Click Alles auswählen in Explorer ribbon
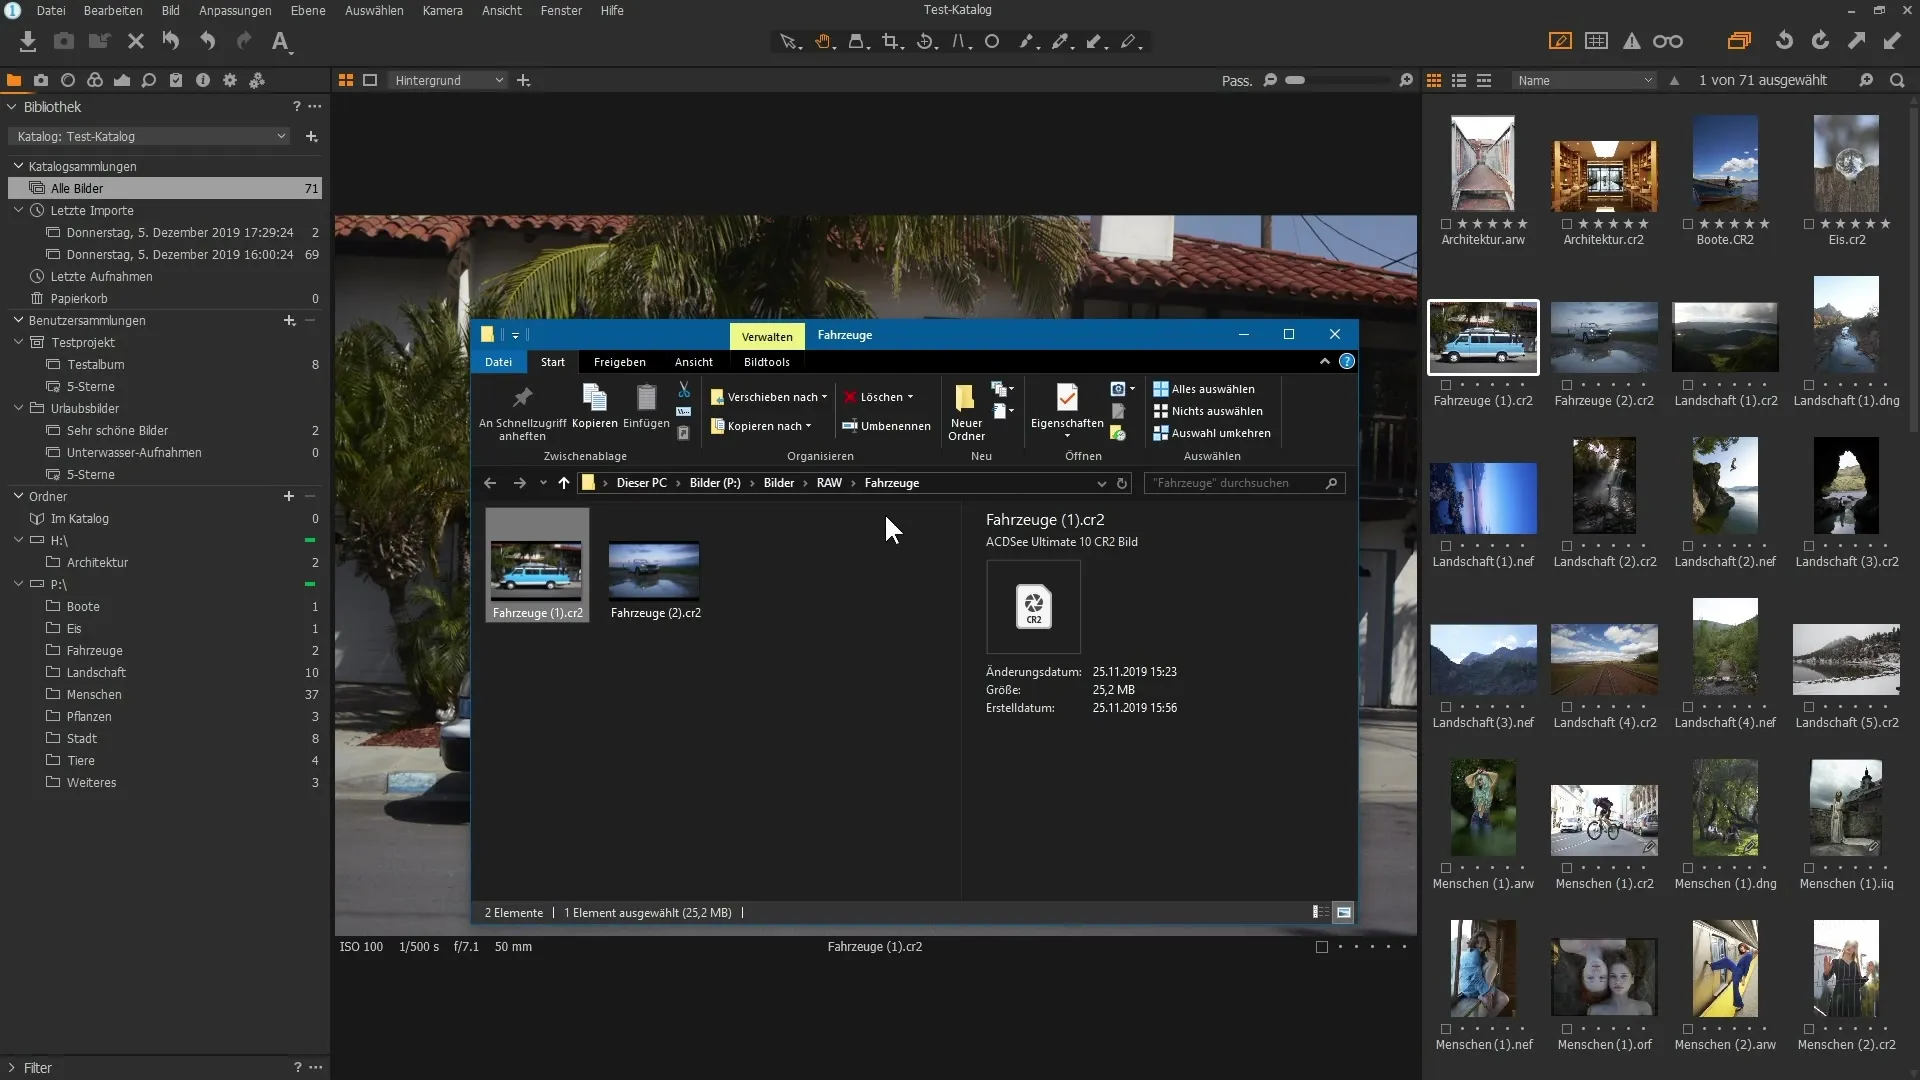The image size is (1920, 1080). click(1204, 389)
